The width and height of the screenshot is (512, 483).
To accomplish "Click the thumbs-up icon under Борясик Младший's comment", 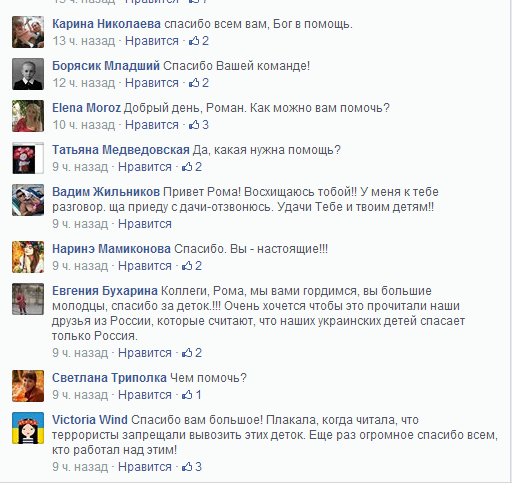I will (194, 83).
